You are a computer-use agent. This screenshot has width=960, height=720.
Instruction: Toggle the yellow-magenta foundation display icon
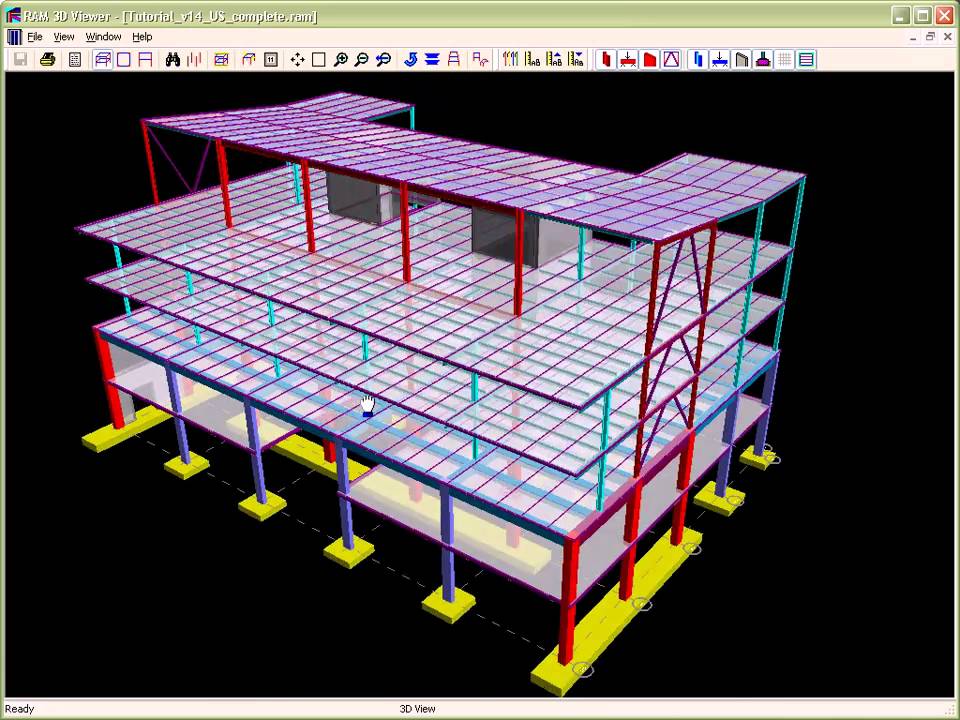(x=763, y=60)
